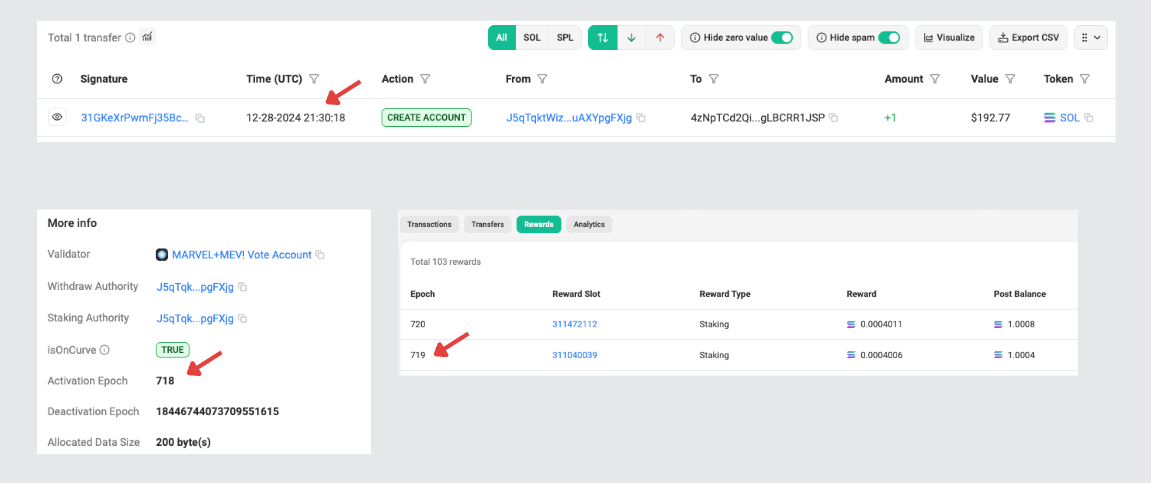
Task: Copy the MARVEL+MEV! Vote Account address
Action: coord(320,255)
